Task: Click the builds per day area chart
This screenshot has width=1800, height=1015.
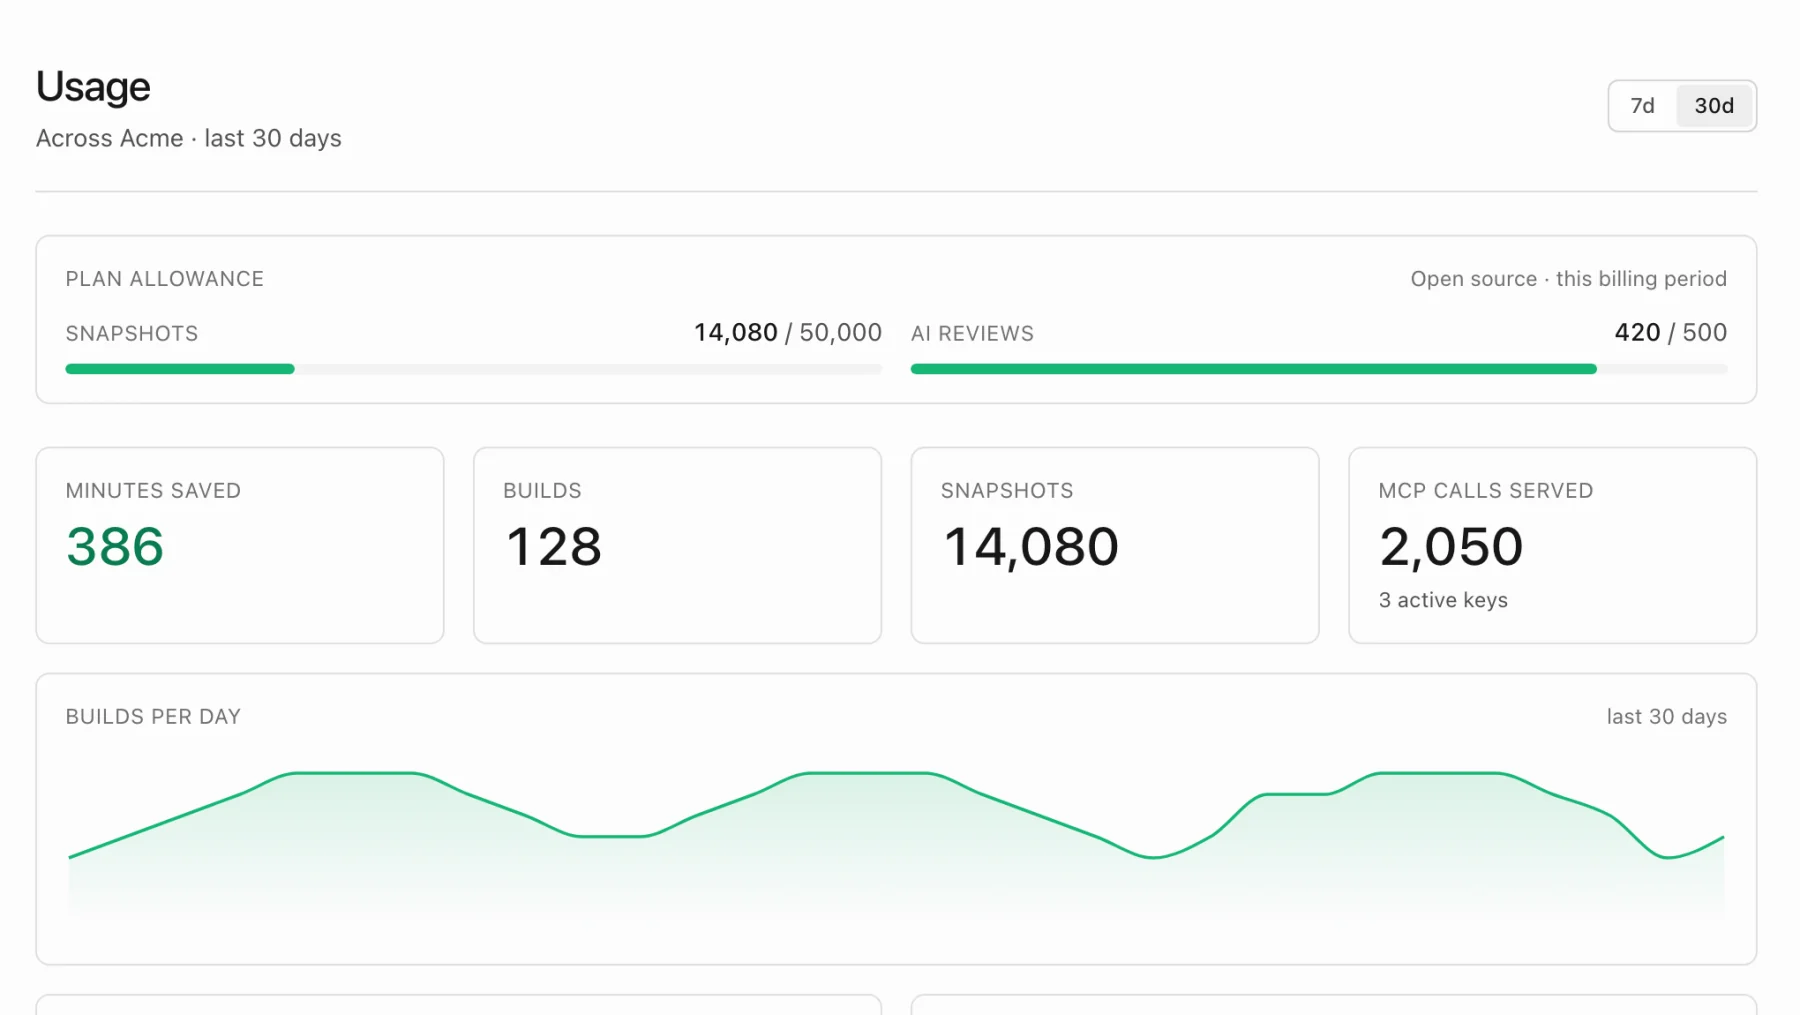Action: (x=896, y=844)
